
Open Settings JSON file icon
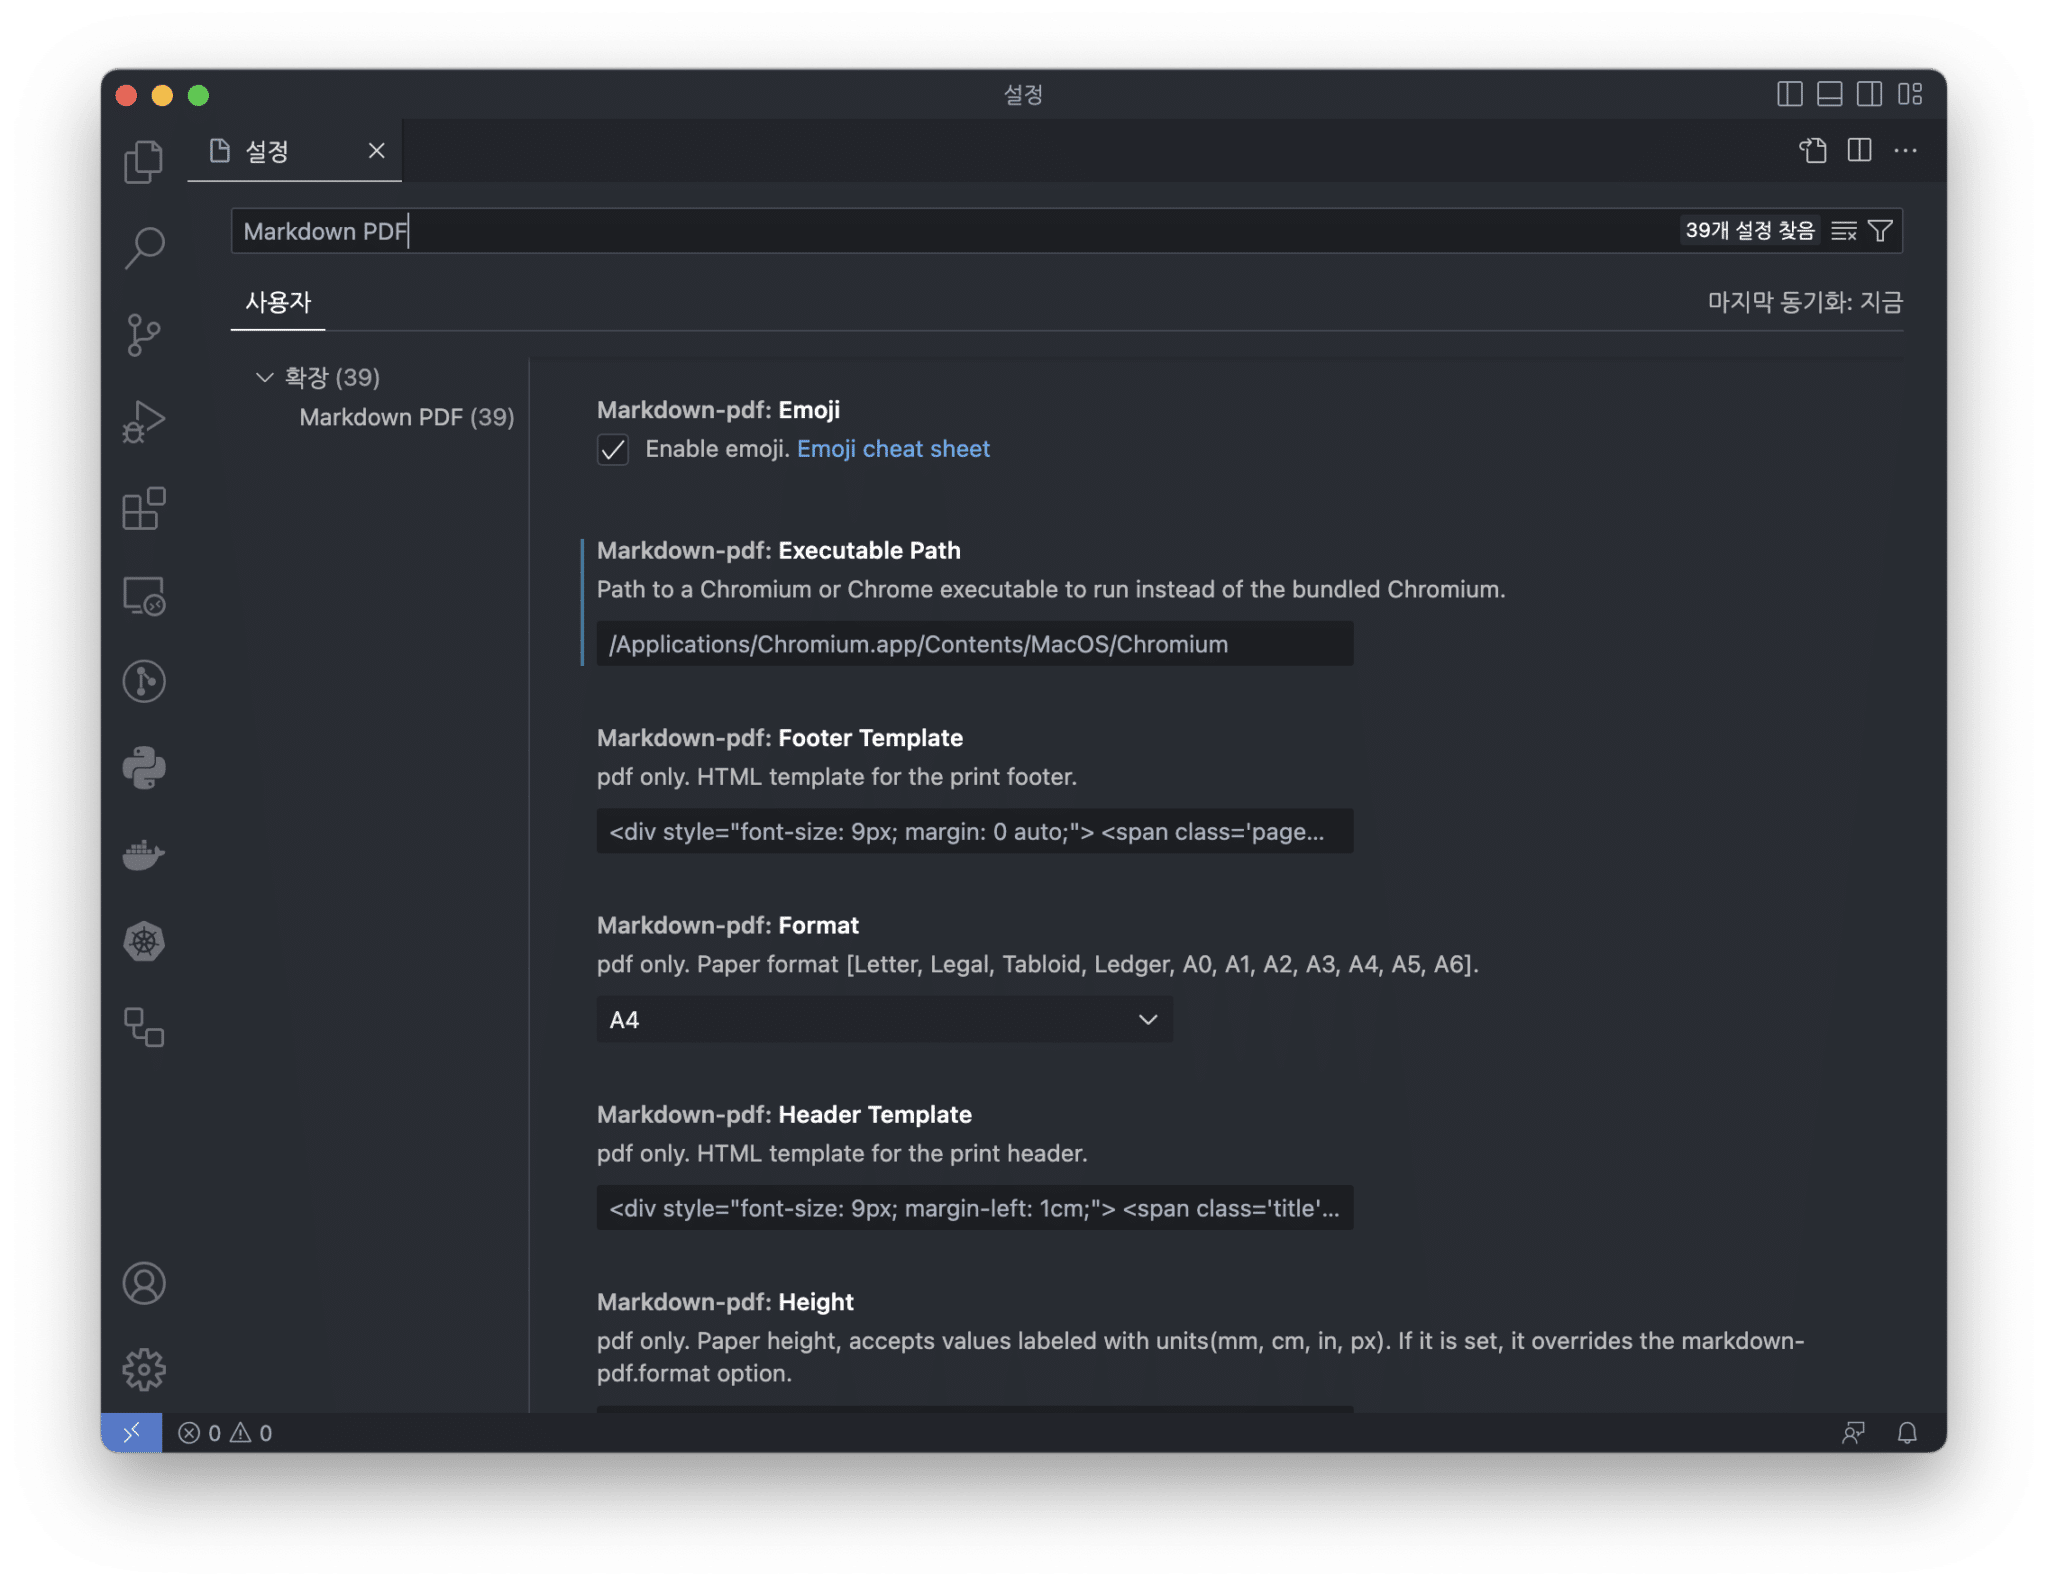click(x=1813, y=150)
